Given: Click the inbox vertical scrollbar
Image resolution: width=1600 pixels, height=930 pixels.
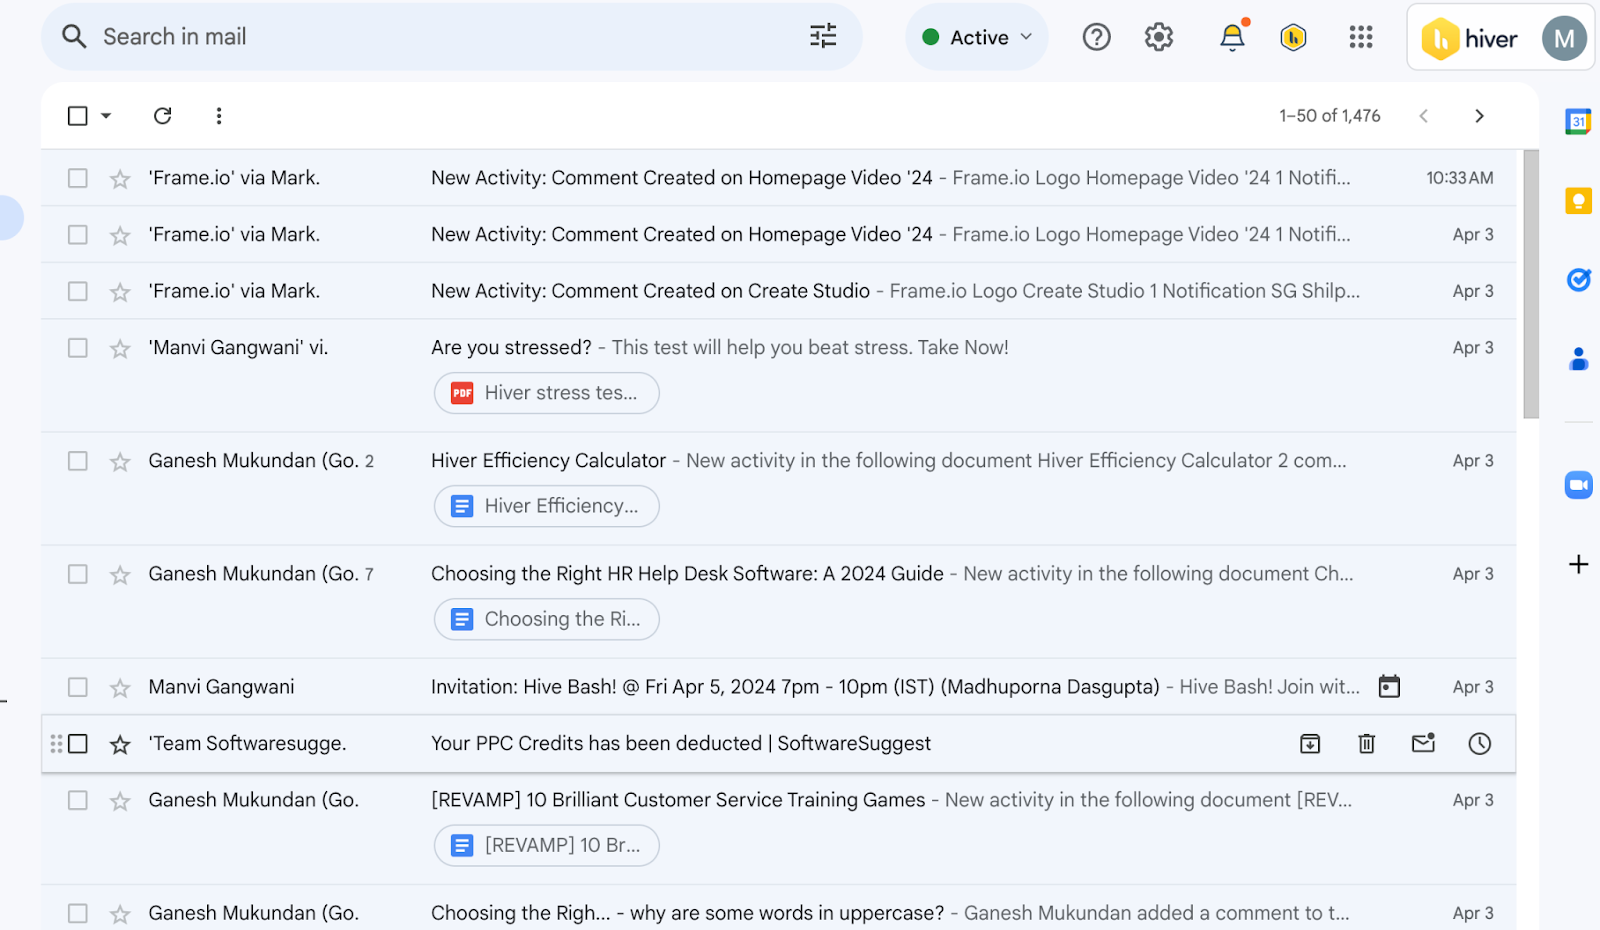Looking at the screenshot, I should click(1531, 284).
